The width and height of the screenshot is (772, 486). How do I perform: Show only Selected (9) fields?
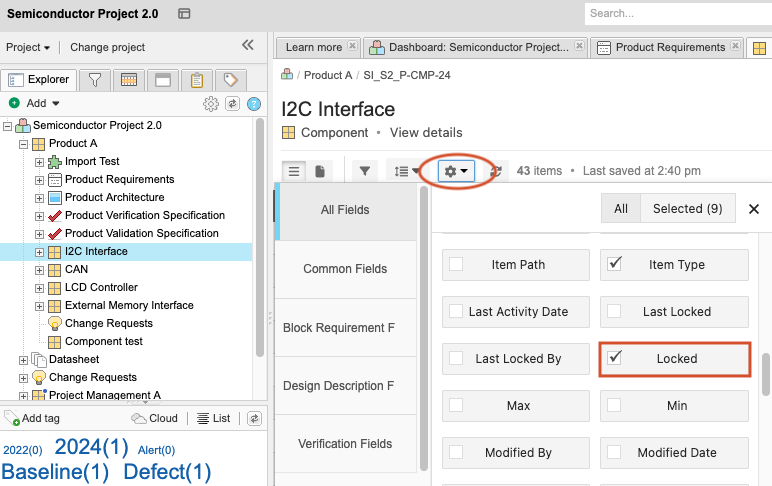pos(687,208)
